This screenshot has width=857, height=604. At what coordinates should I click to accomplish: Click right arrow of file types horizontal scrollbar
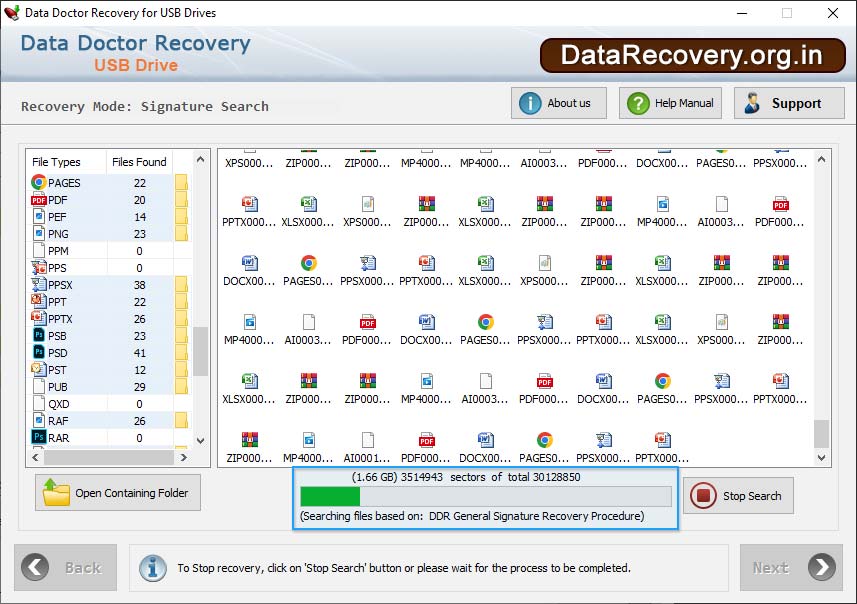click(184, 458)
